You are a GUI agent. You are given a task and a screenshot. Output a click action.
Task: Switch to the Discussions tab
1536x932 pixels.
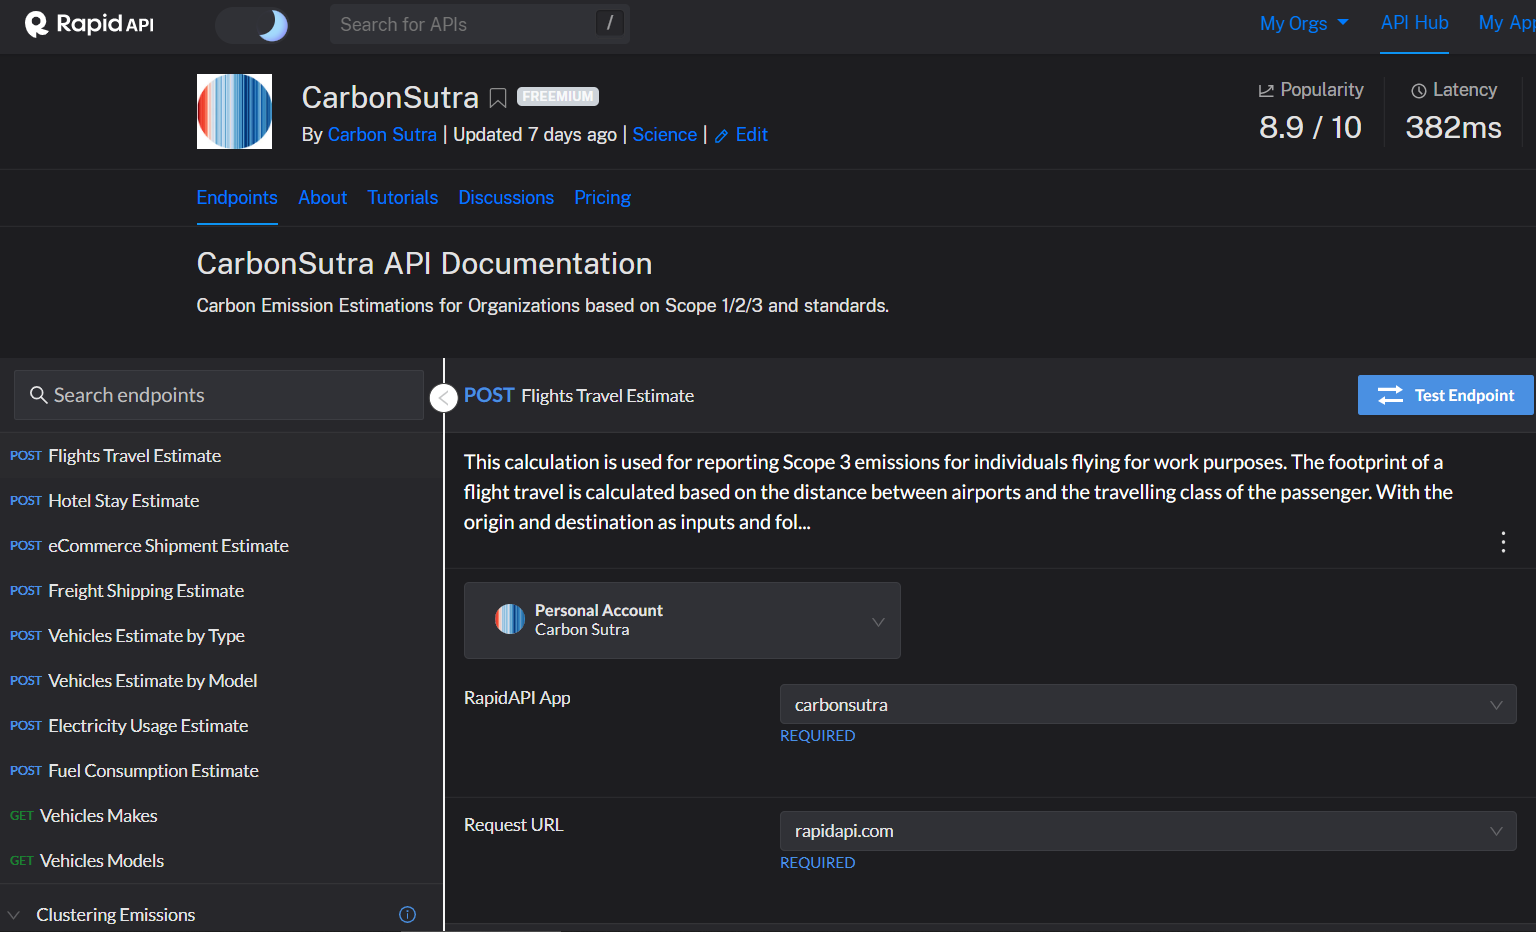pos(506,198)
